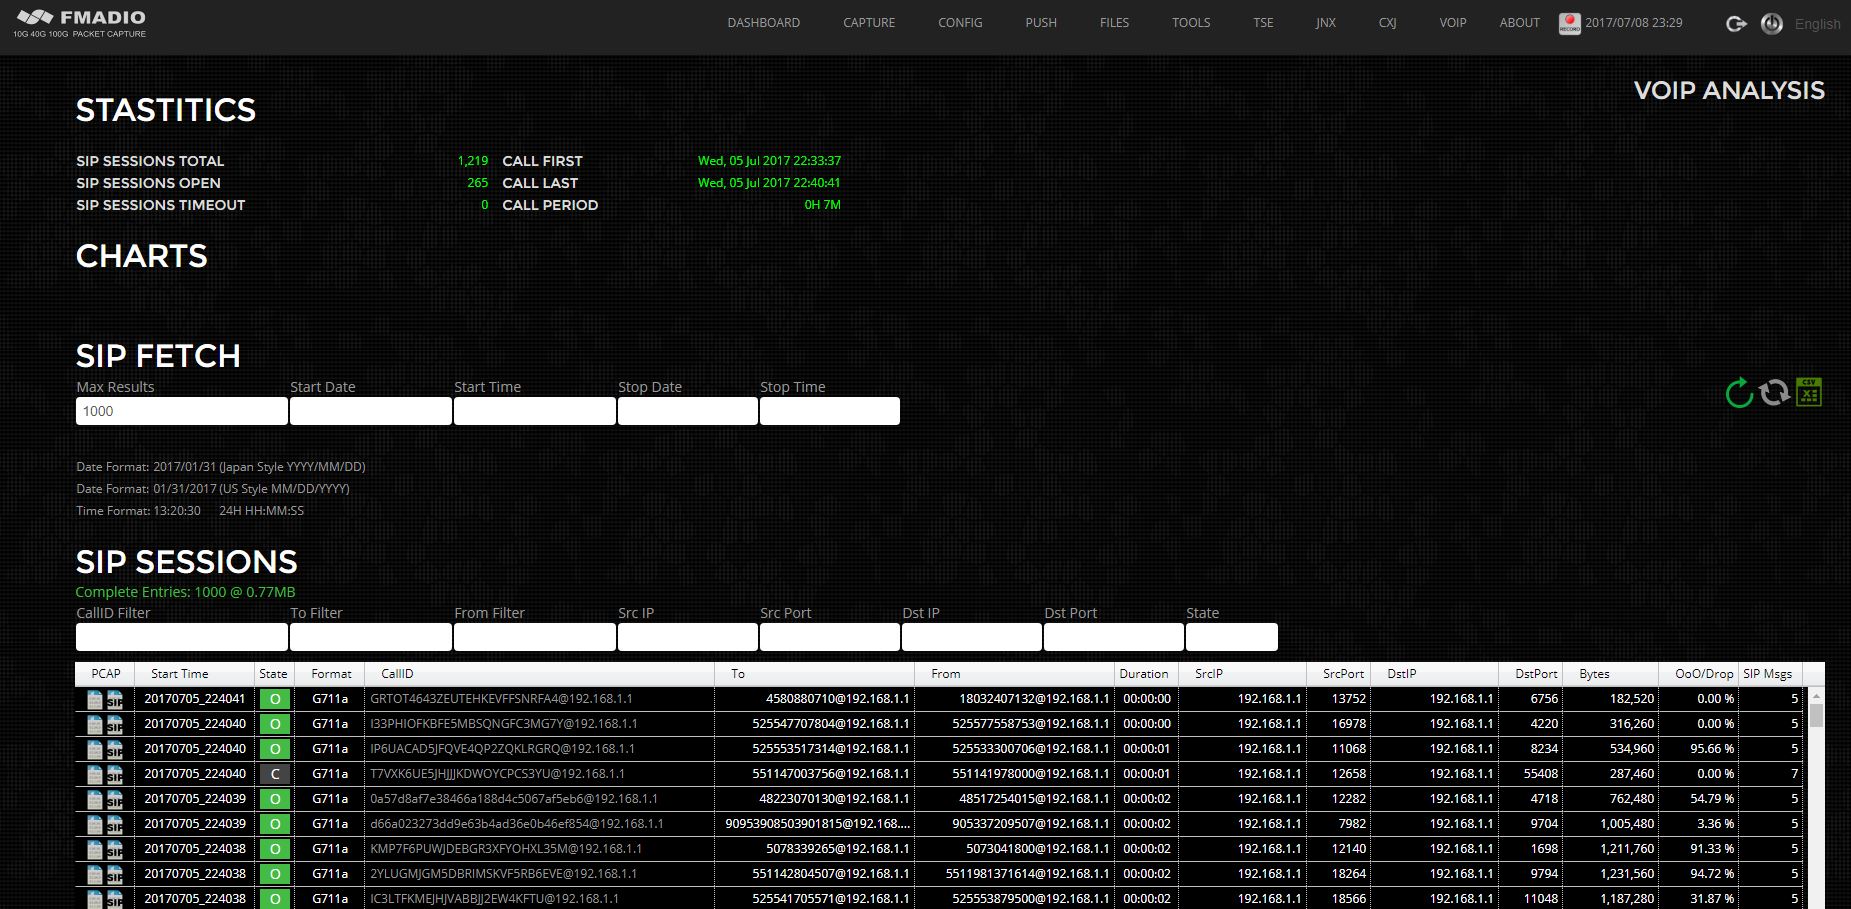Click SIP file icon in first session row
1851x909 pixels.
click(x=115, y=699)
